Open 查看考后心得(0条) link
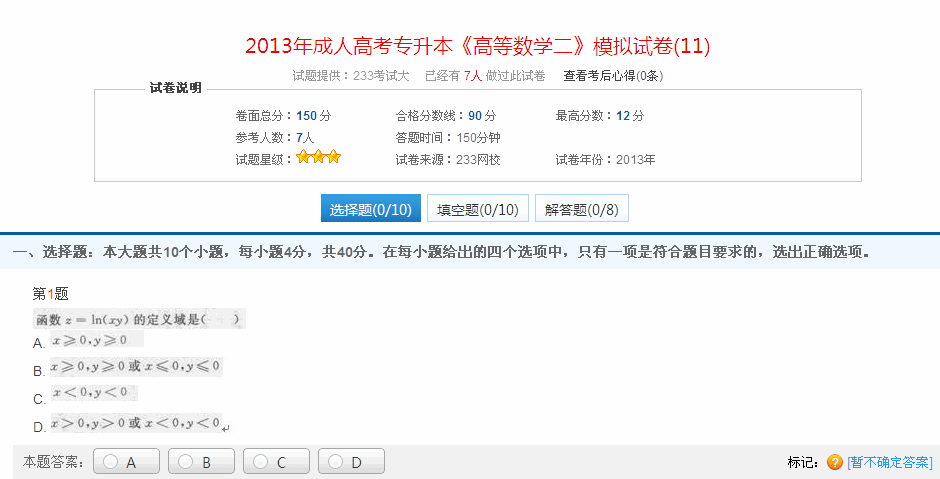 point(613,76)
